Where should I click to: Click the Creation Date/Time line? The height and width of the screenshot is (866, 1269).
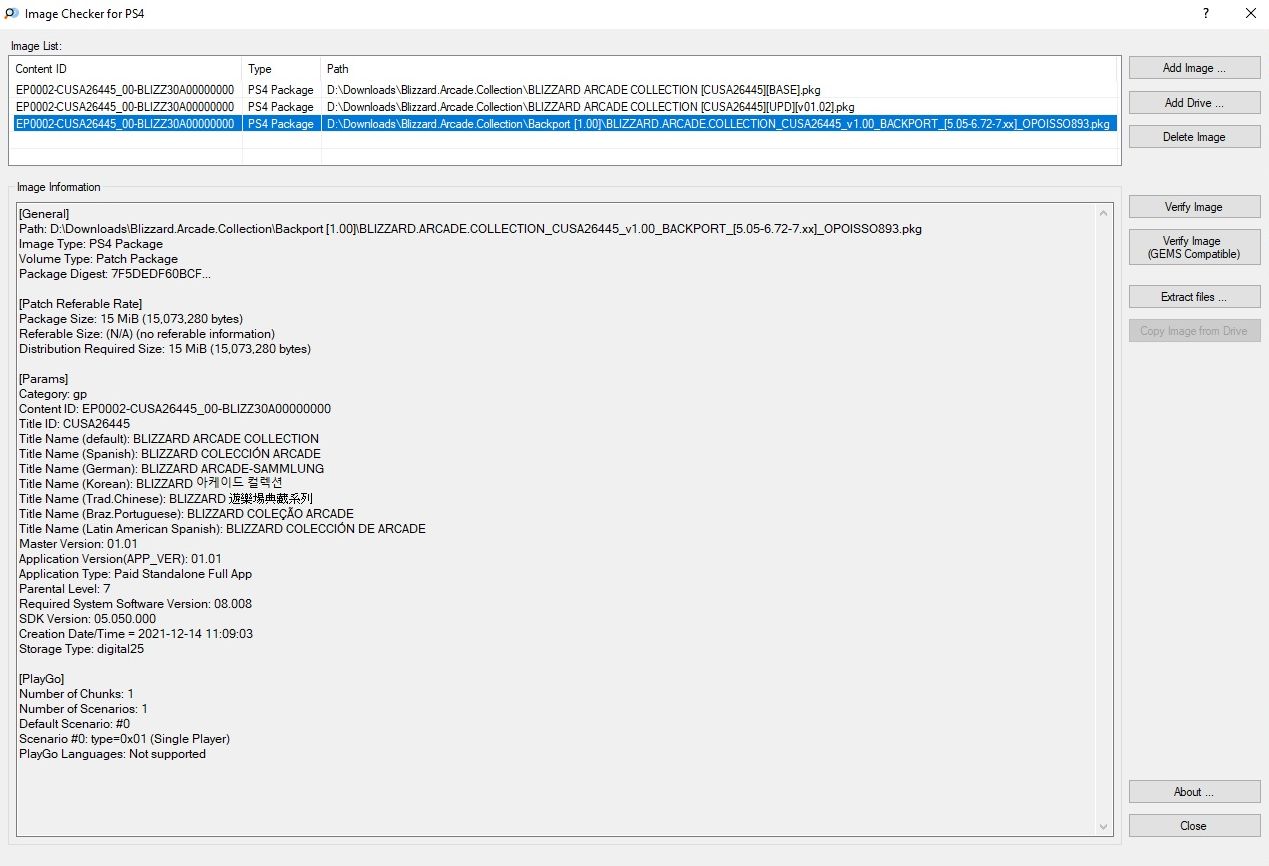[x=136, y=634]
